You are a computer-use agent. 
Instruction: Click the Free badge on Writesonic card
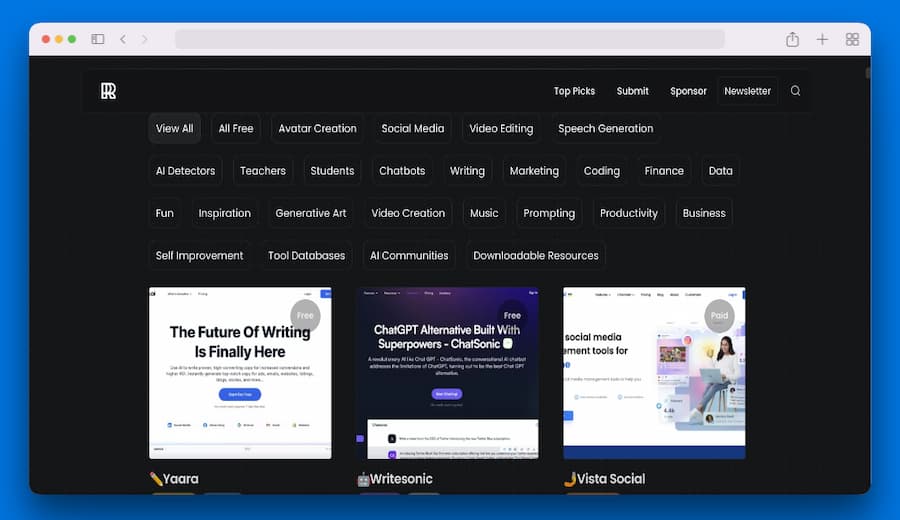(x=512, y=315)
